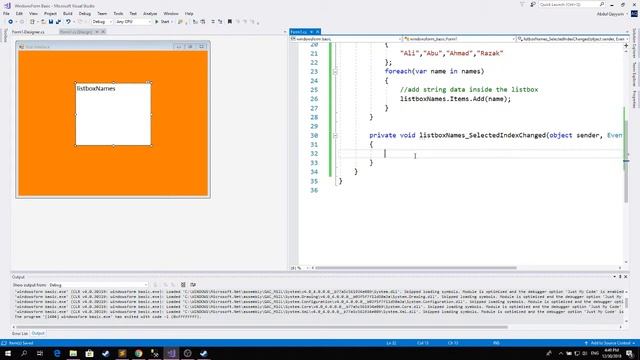Viewport: 640px width, 360px height.
Task: Open the Show output from dropdown
Action: [98, 285]
